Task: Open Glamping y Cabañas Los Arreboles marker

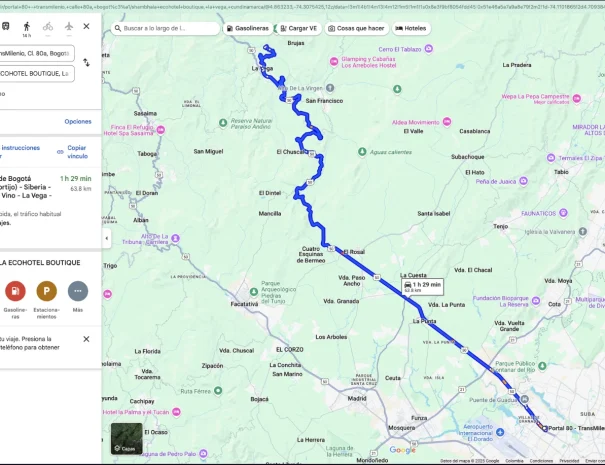Action: 334,61
